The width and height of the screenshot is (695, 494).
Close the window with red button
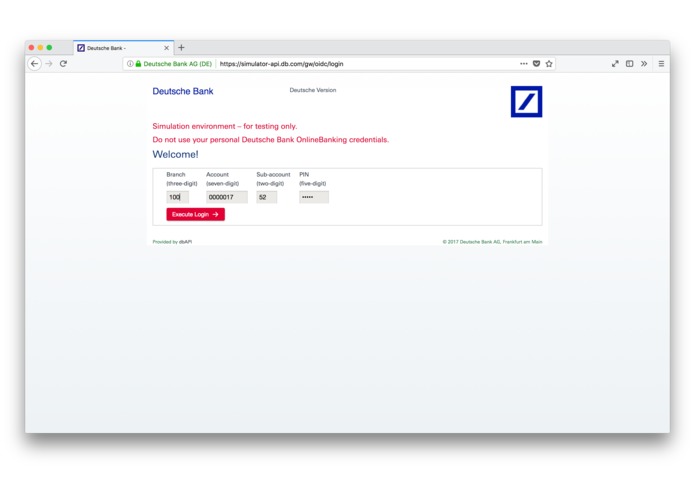[x=31, y=47]
